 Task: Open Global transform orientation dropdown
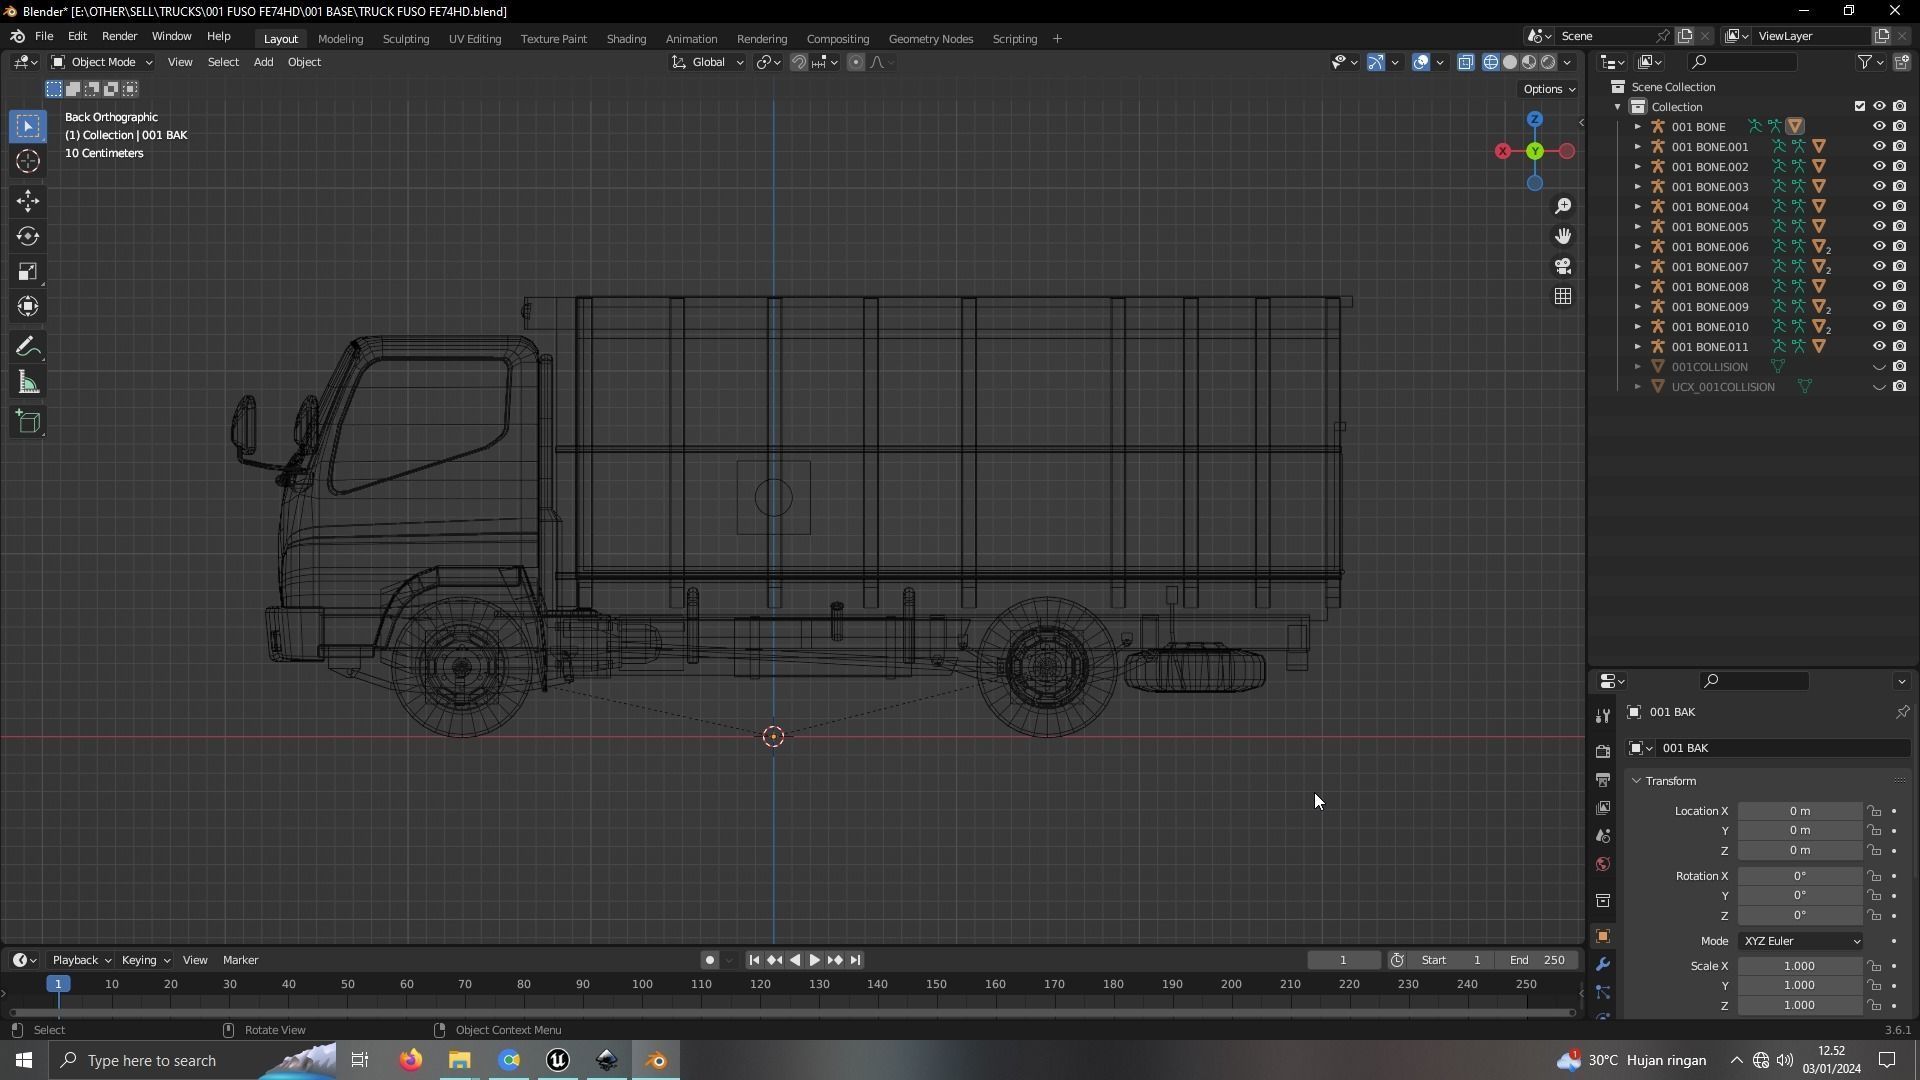(x=708, y=62)
